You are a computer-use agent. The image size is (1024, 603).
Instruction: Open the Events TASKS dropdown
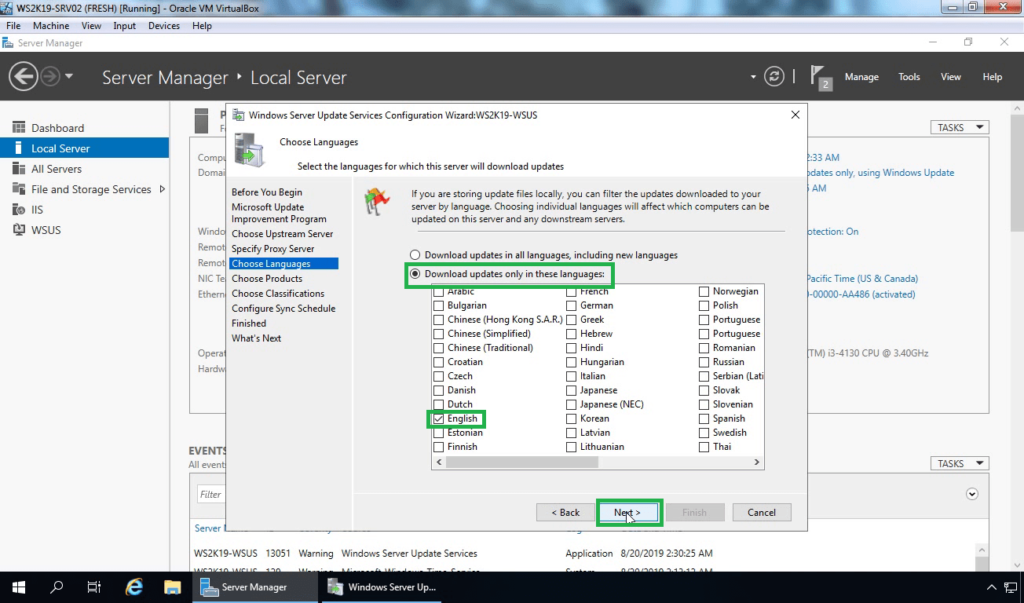click(x=959, y=463)
